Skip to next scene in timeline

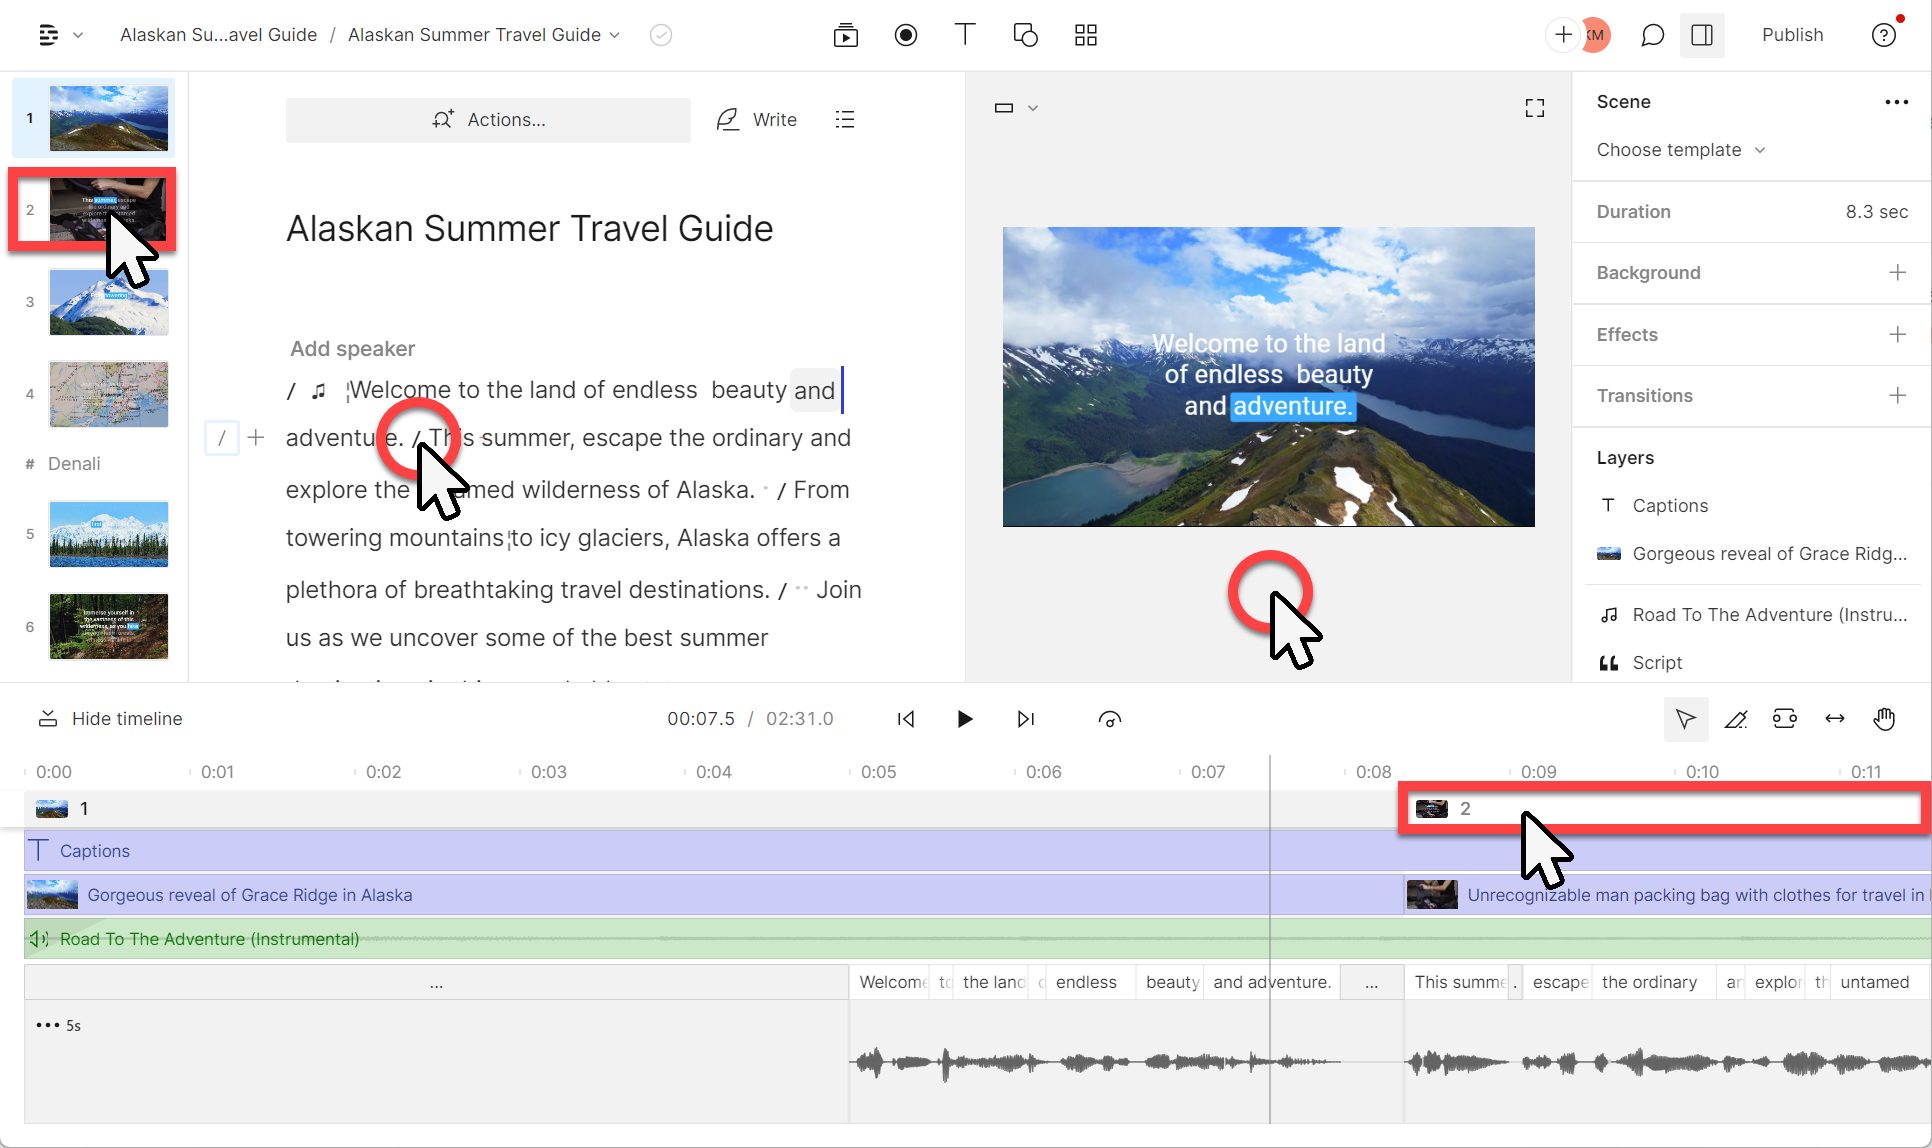click(1025, 719)
